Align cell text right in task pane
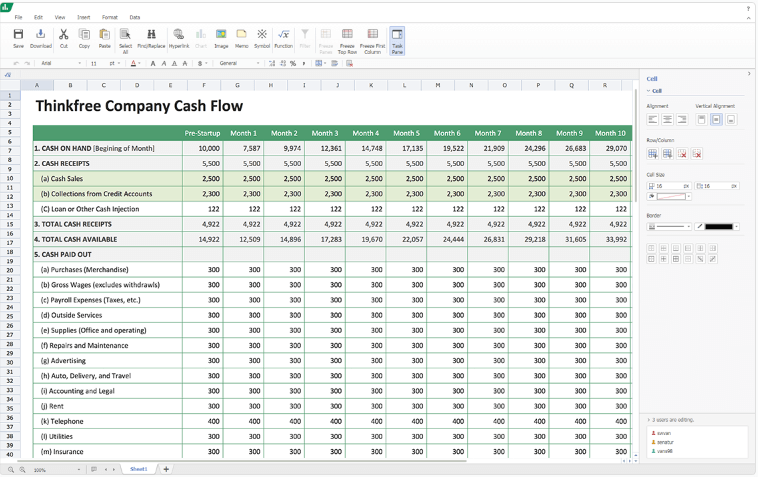758x477 pixels. click(x=682, y=119)
